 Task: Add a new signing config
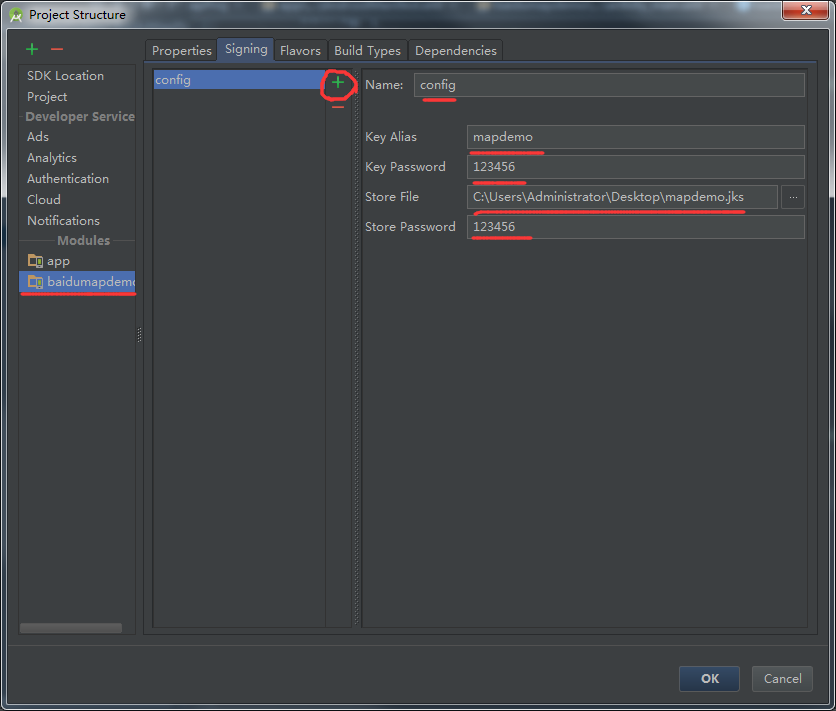coord(337,82)
